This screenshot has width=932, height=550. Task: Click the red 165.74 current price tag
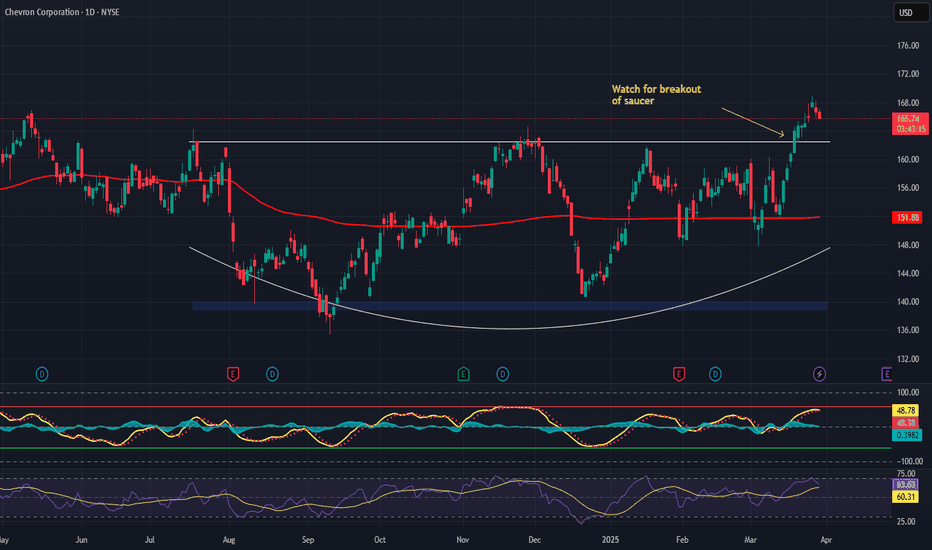[910, 124]
